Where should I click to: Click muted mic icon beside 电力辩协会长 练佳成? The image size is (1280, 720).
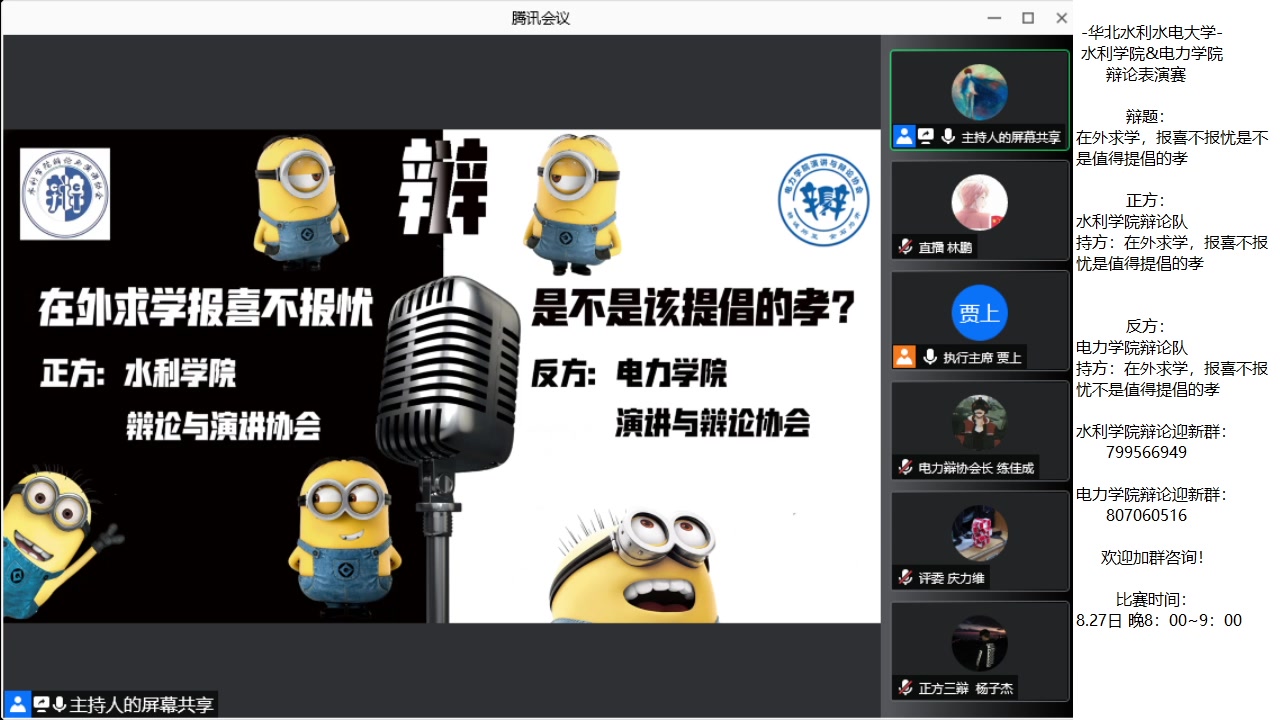905,467
